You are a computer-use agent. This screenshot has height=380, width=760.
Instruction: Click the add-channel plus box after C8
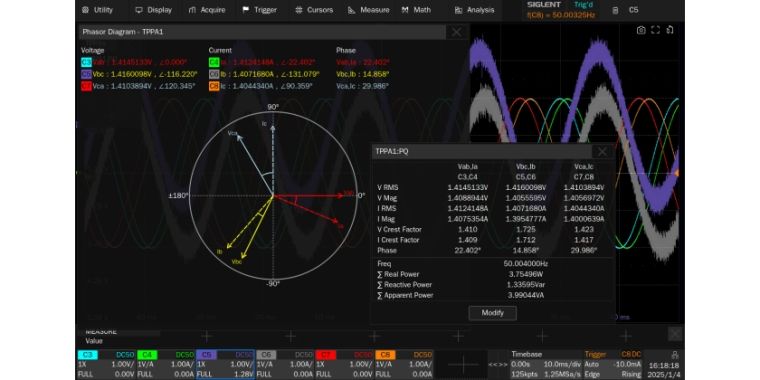click(x=463, y=364)
